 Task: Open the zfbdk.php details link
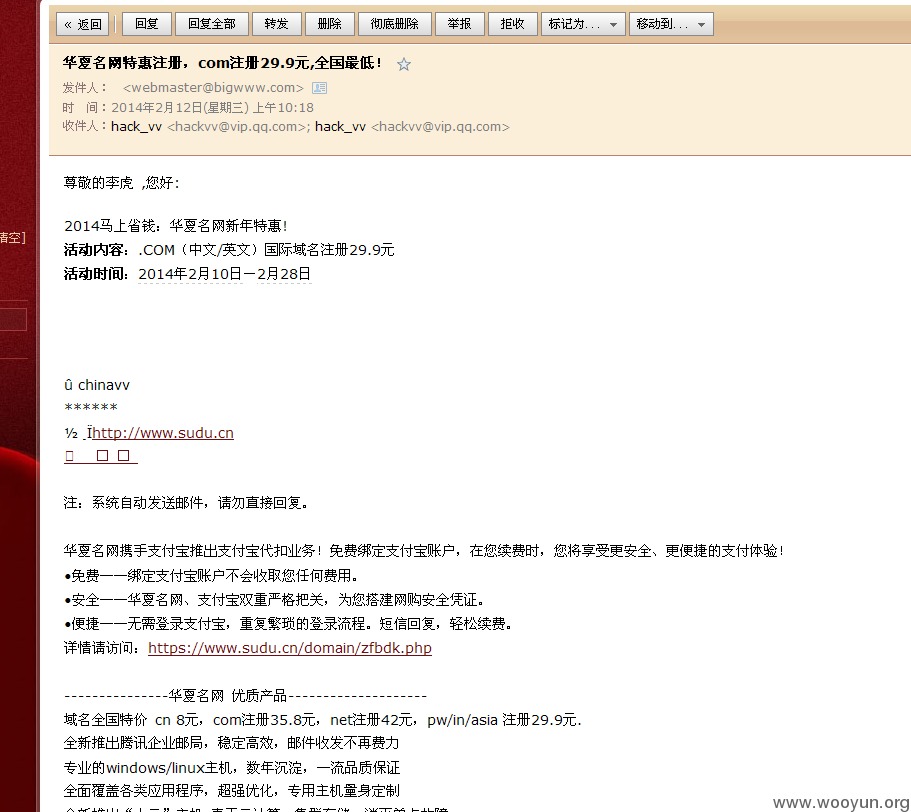290,648
